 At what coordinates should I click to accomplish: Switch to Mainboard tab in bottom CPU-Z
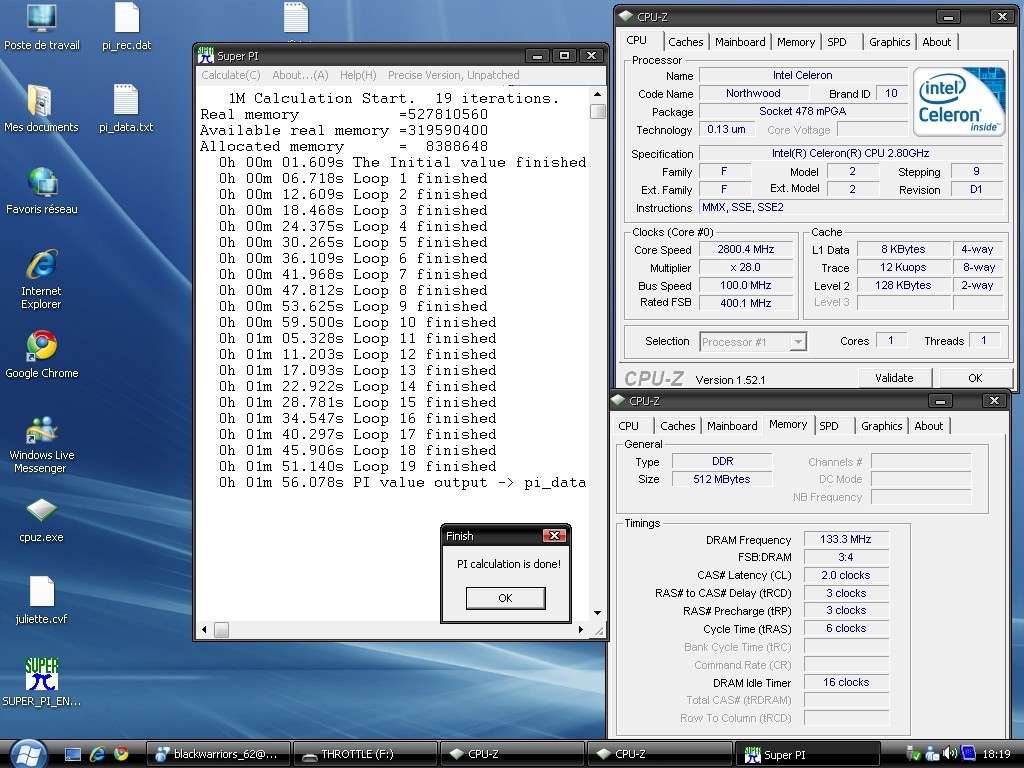tap(732, 426)
